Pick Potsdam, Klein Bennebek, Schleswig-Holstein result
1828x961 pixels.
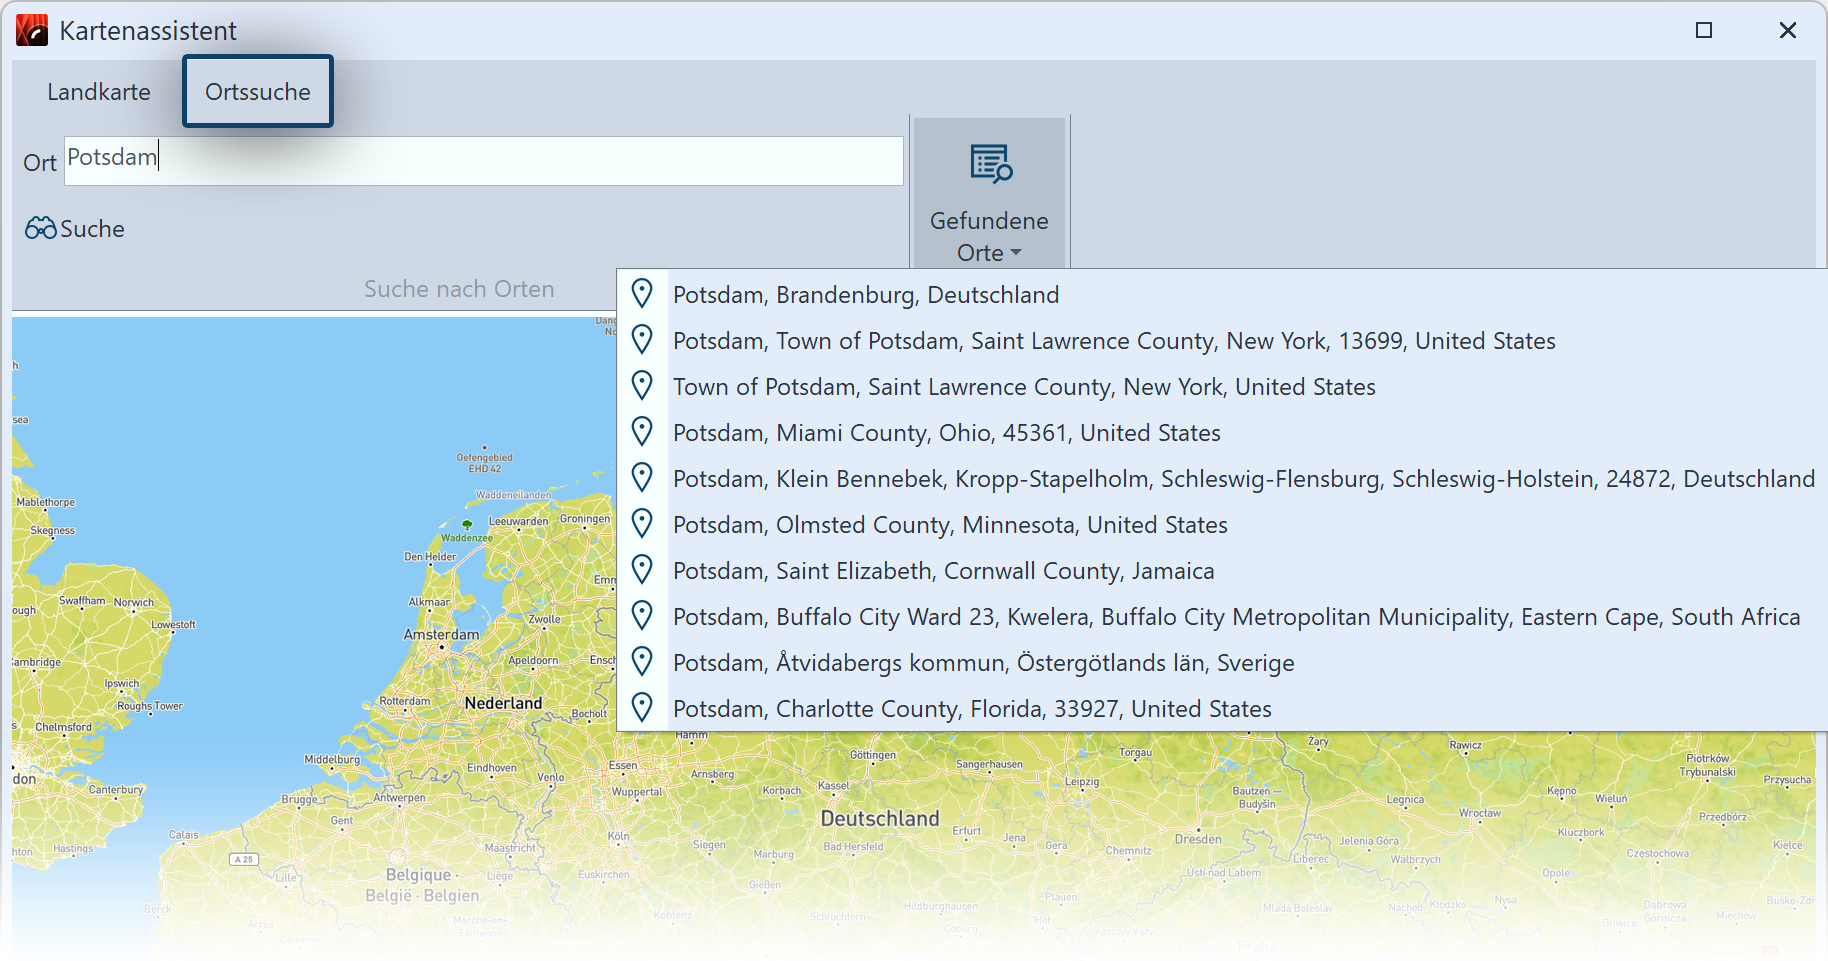coord(1244,479)
